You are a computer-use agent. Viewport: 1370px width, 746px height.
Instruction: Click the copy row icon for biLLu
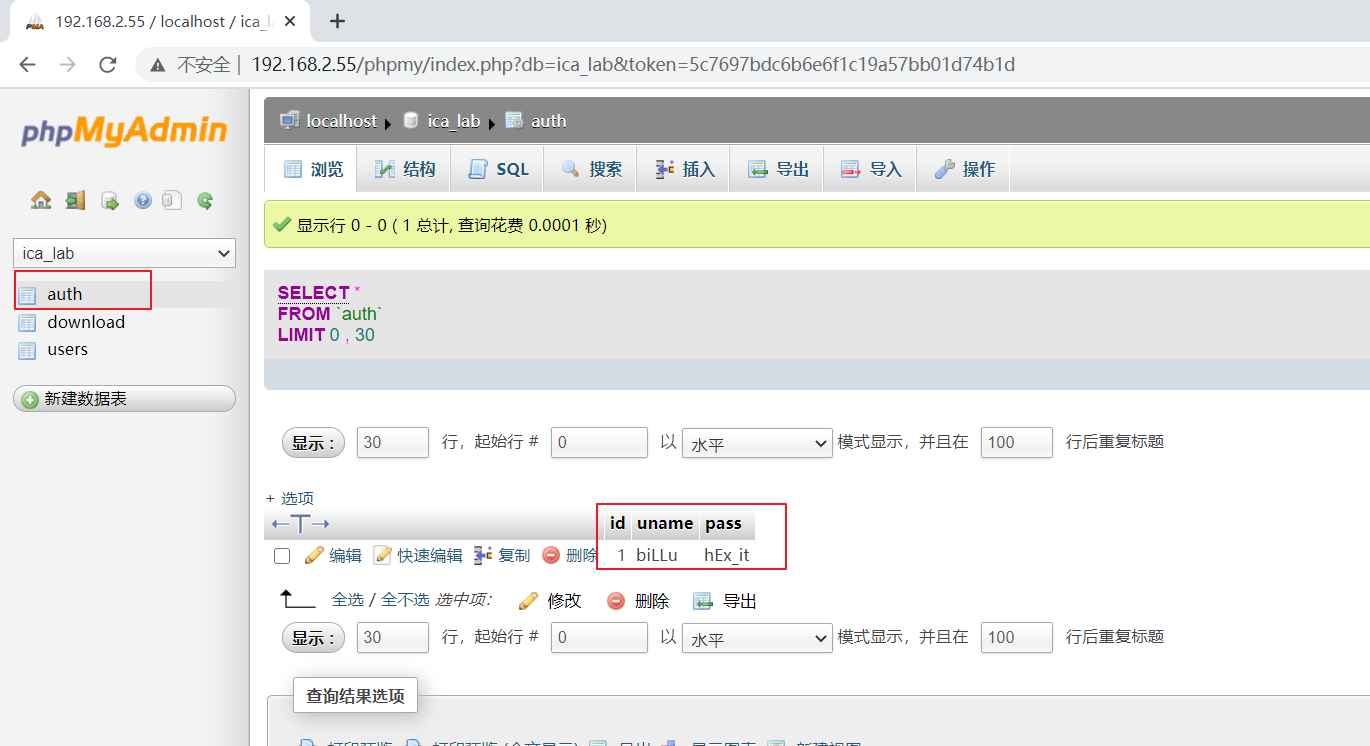(483, 555)
